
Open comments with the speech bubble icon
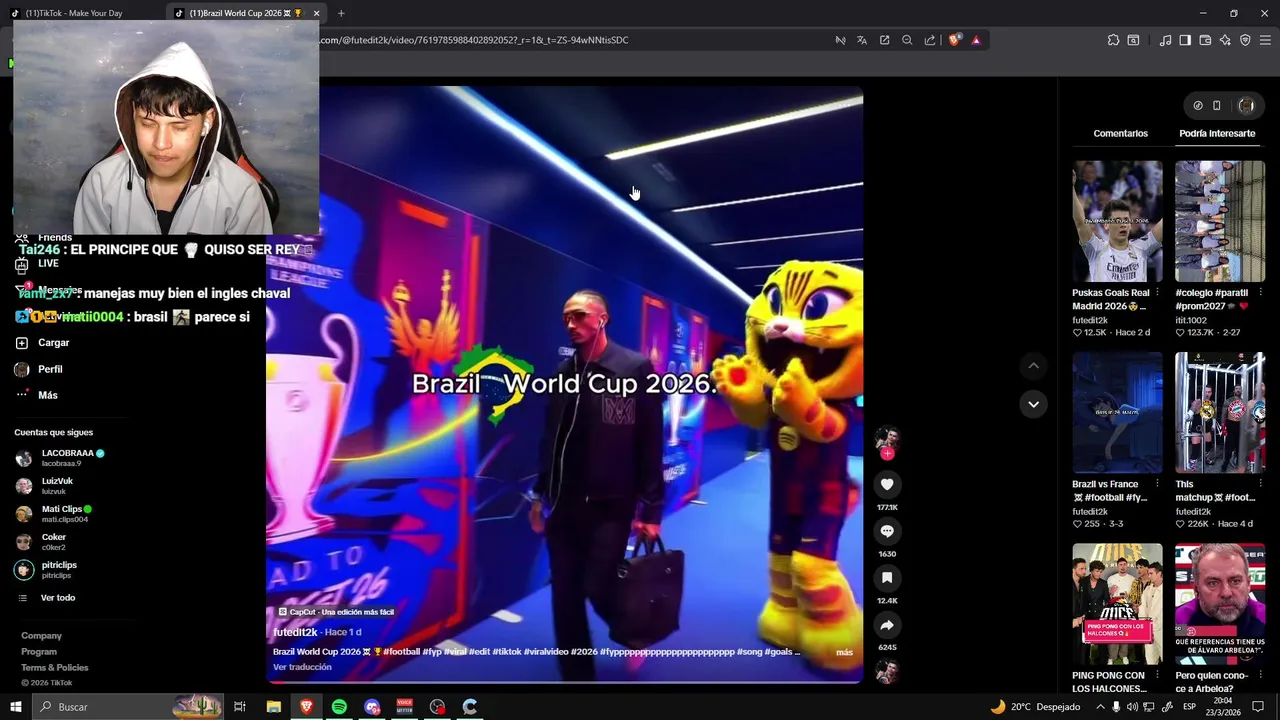tap(887, 531)
